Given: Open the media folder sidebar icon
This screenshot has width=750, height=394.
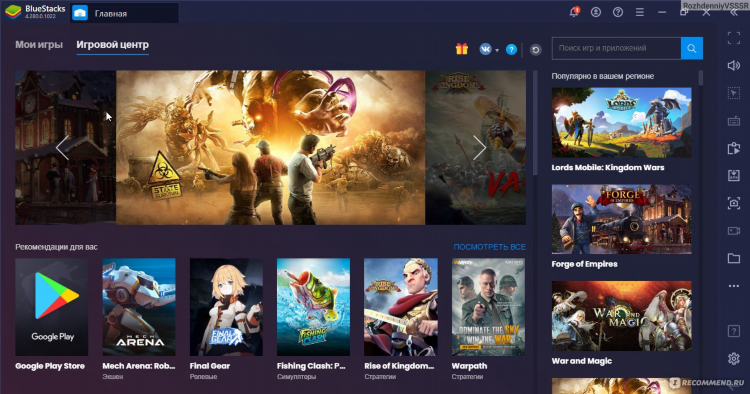Looking at the screenshot, I should [x=734, y=259].
